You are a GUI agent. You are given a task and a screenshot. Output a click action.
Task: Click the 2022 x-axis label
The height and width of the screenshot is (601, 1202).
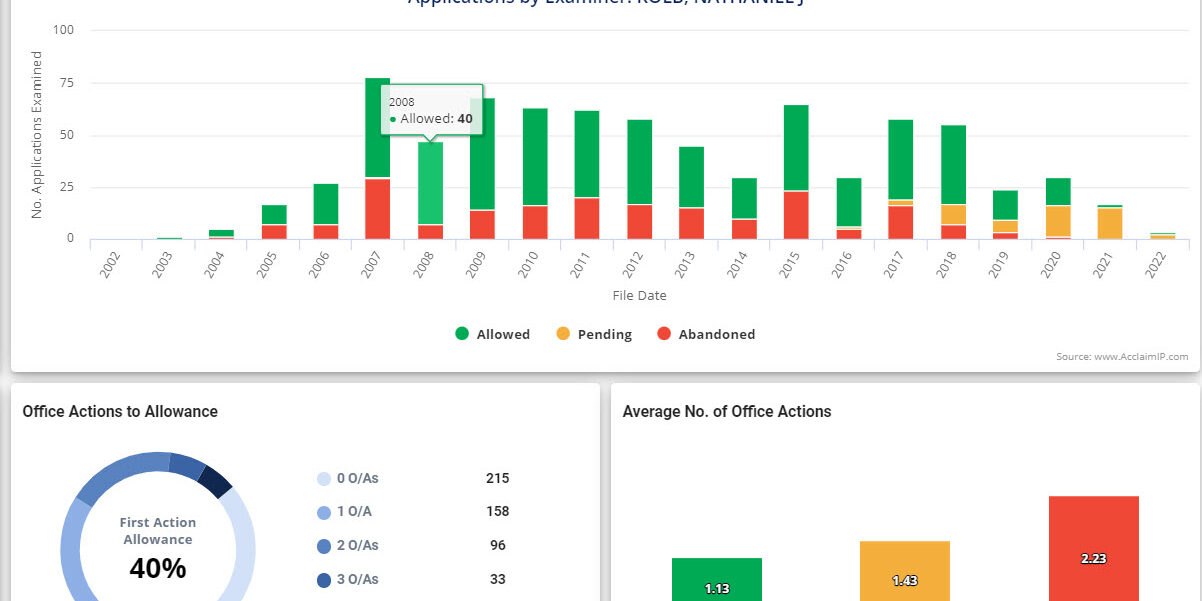[1157, 263]
